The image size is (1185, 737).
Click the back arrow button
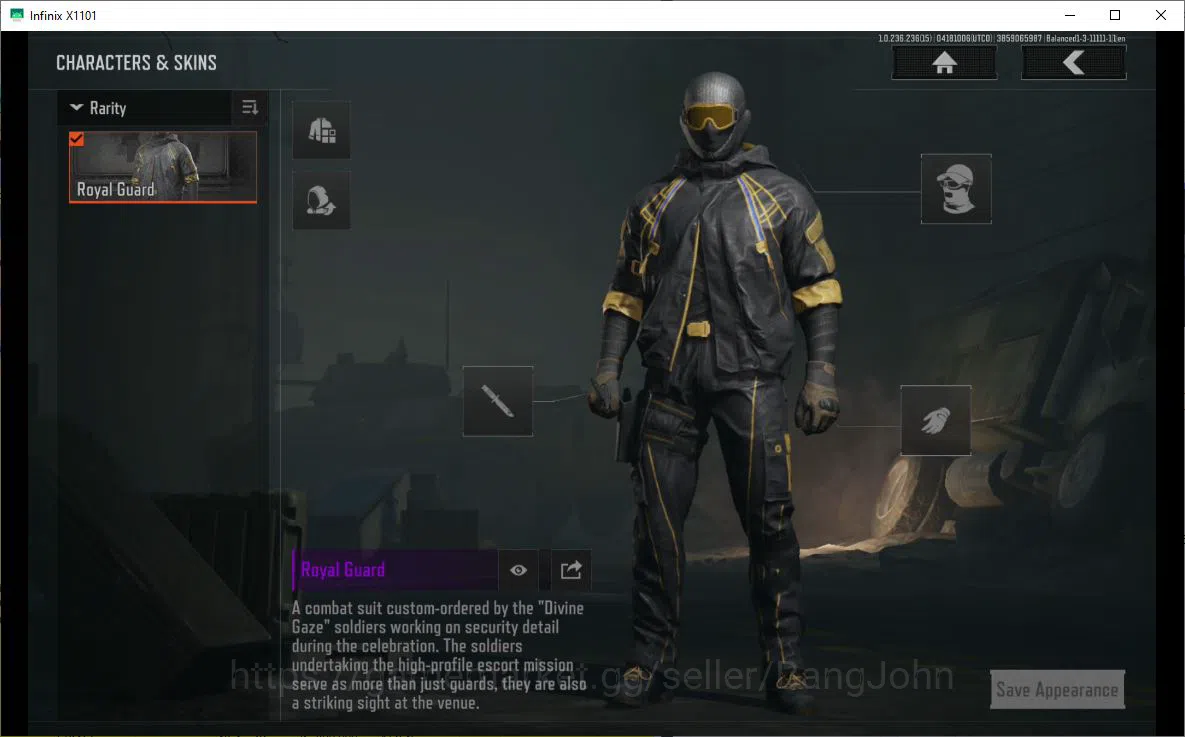tap(1073, 62)
